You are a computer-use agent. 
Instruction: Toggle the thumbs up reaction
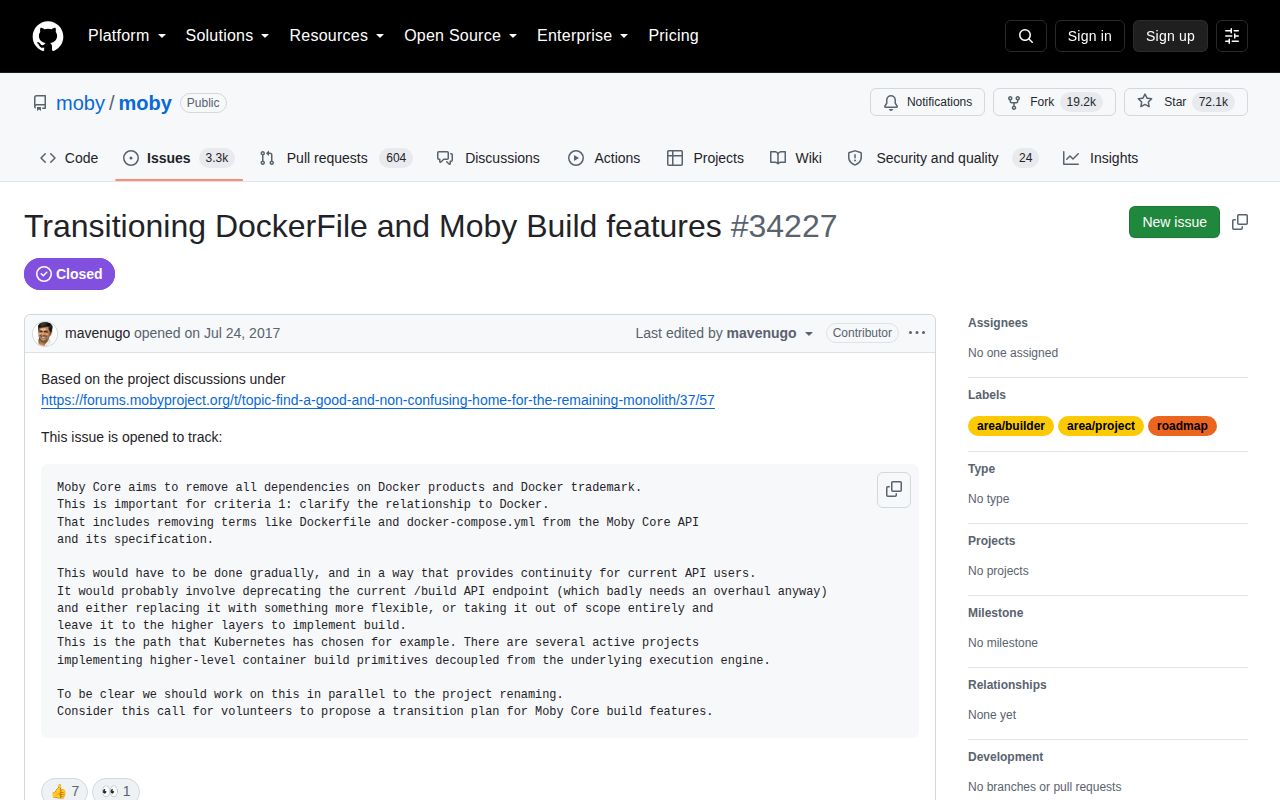point(65,790)
